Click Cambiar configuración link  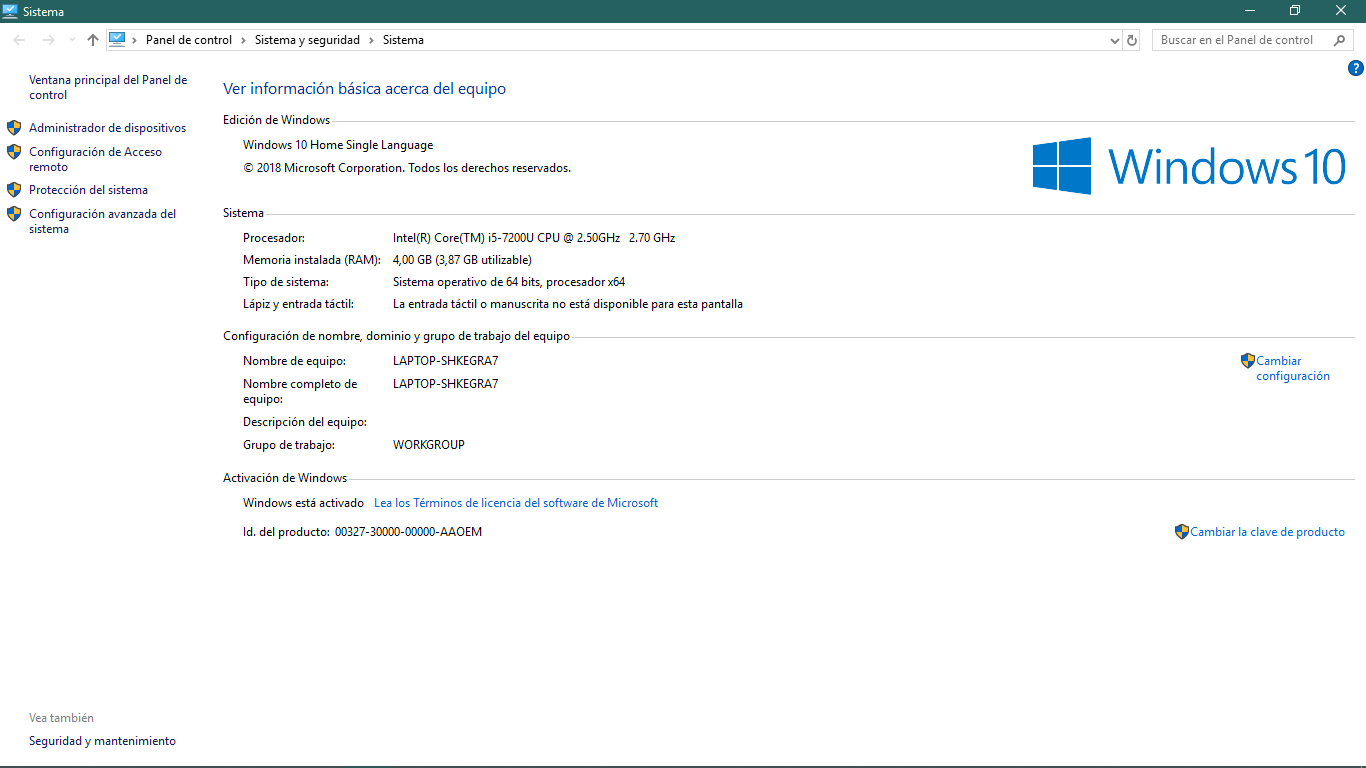[x=1293, y=368]
